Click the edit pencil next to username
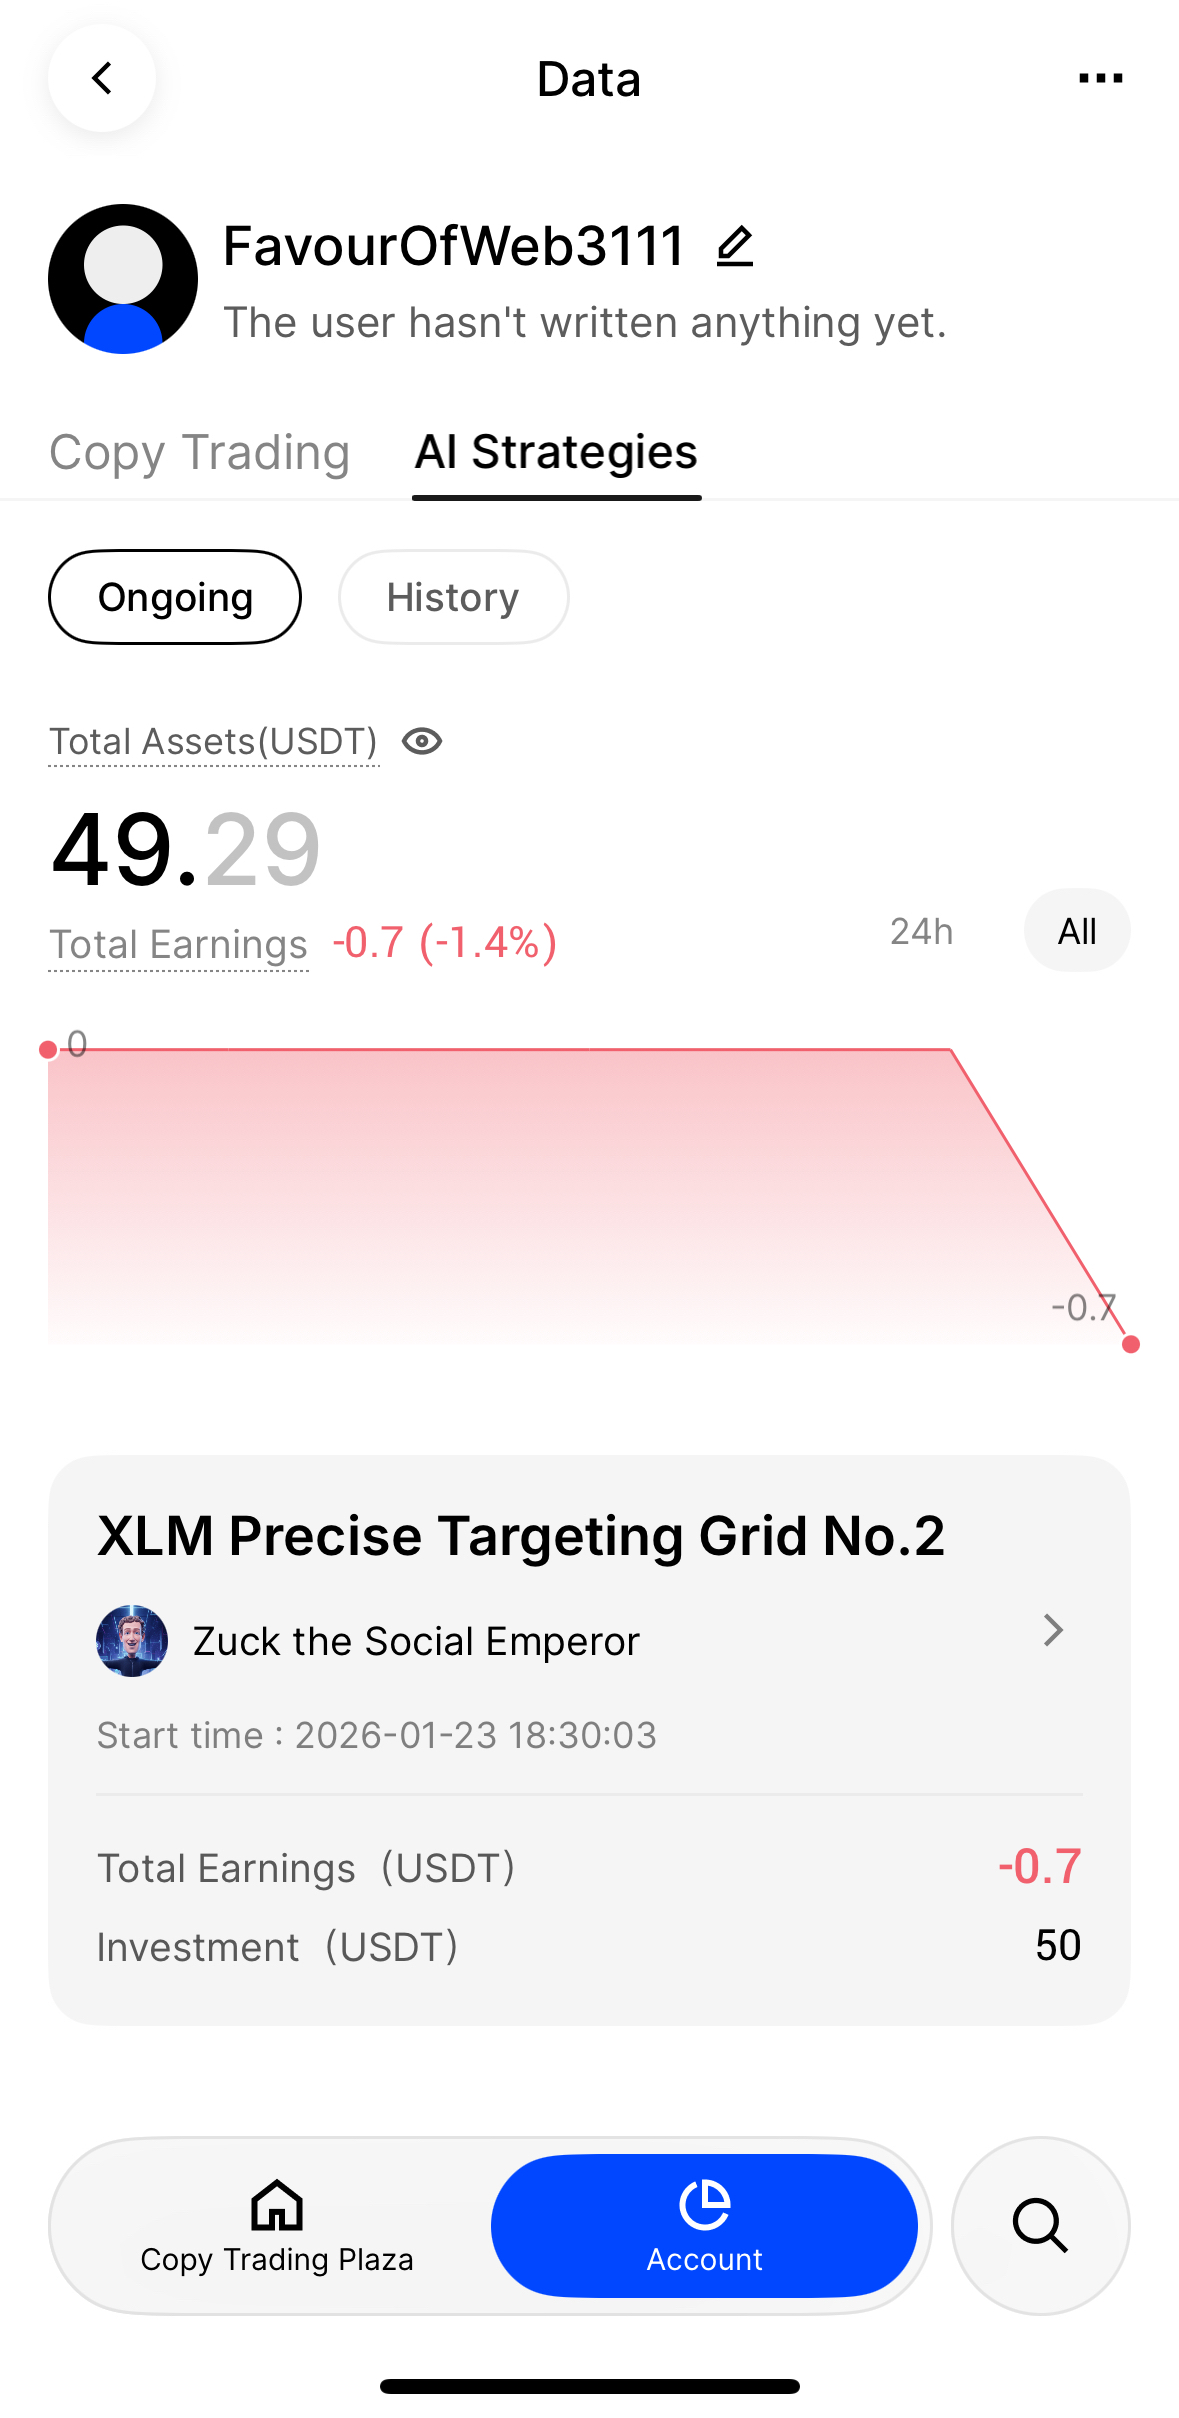This screenshot has height=2418, width=1179. point(735,246)
